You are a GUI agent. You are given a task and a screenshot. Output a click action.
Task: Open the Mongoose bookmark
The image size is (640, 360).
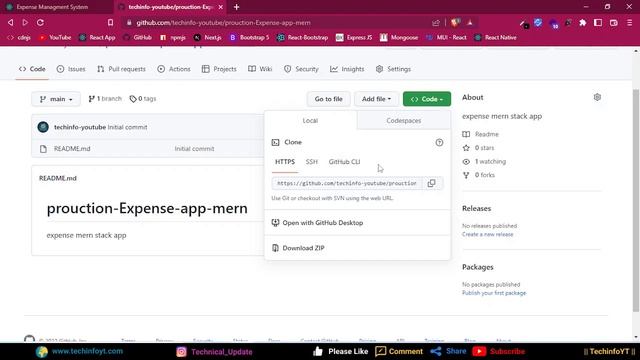399,38
